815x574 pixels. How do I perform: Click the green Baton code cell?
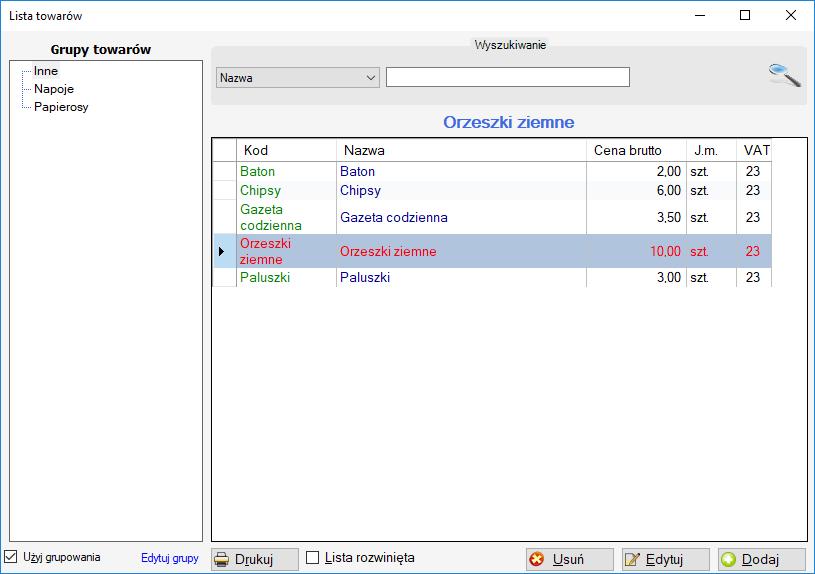pyautogui.click(x=286, y=171)
